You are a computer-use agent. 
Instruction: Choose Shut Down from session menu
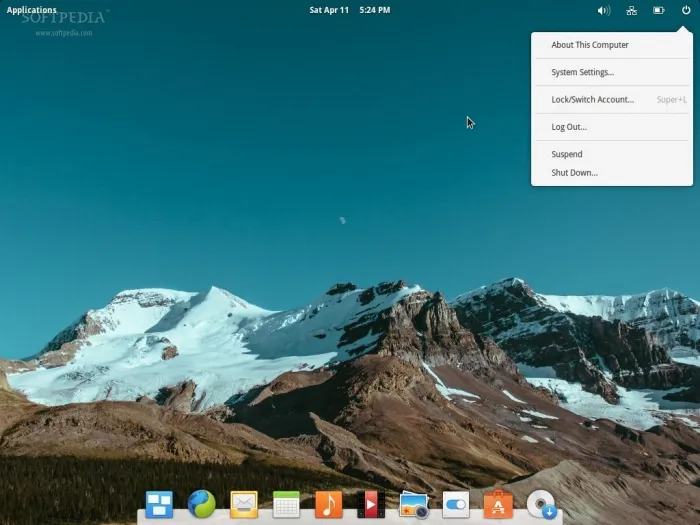pyautogui.click(x=575, y=173)
